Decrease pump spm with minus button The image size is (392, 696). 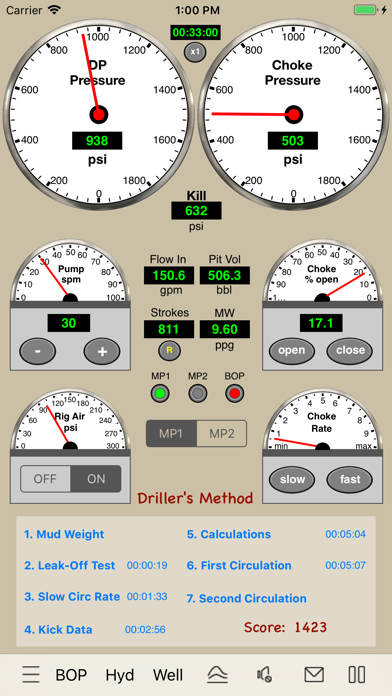(38, 351)
